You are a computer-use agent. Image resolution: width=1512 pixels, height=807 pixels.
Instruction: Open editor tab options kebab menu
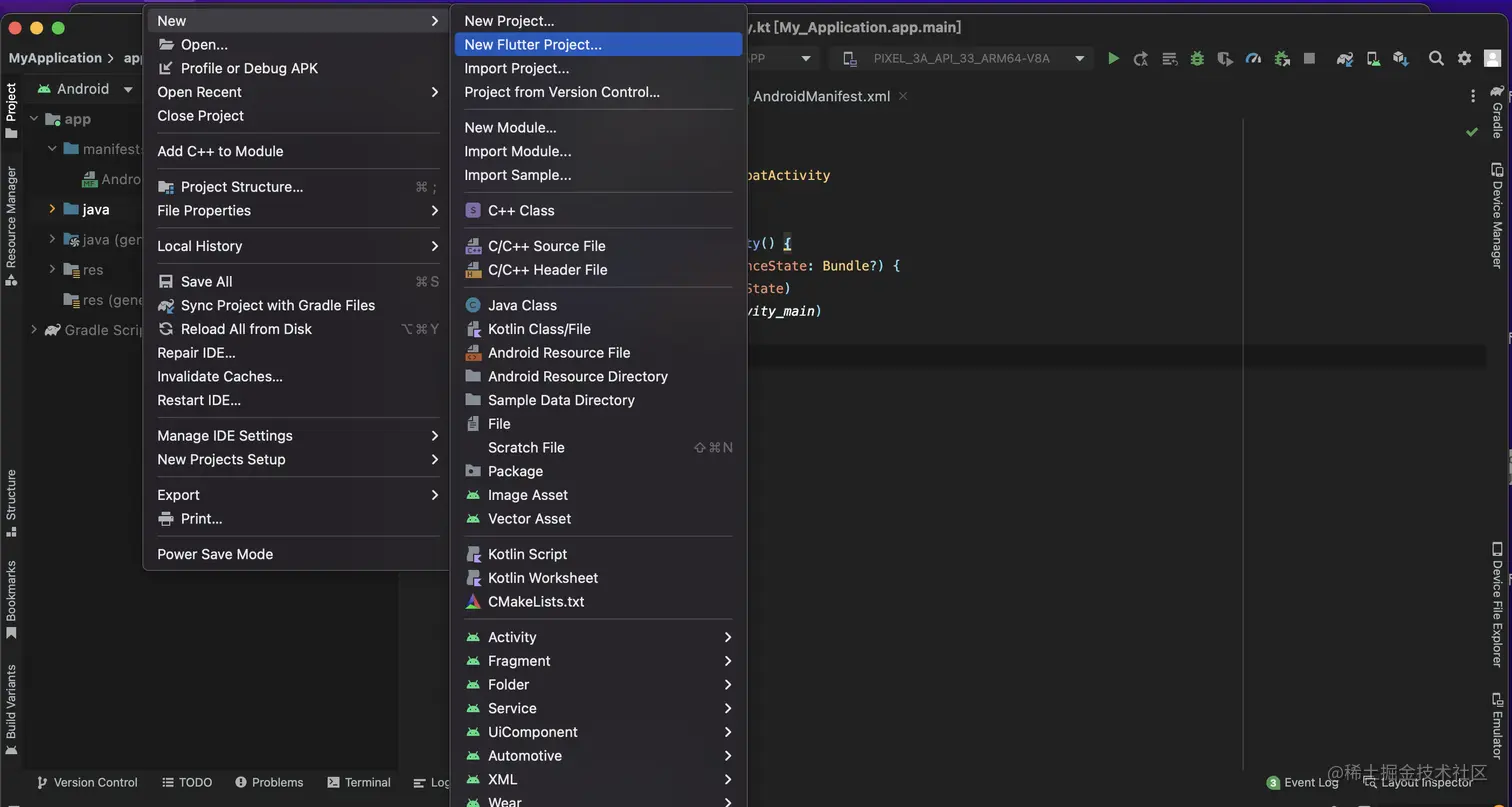(x=1473, y=96)
